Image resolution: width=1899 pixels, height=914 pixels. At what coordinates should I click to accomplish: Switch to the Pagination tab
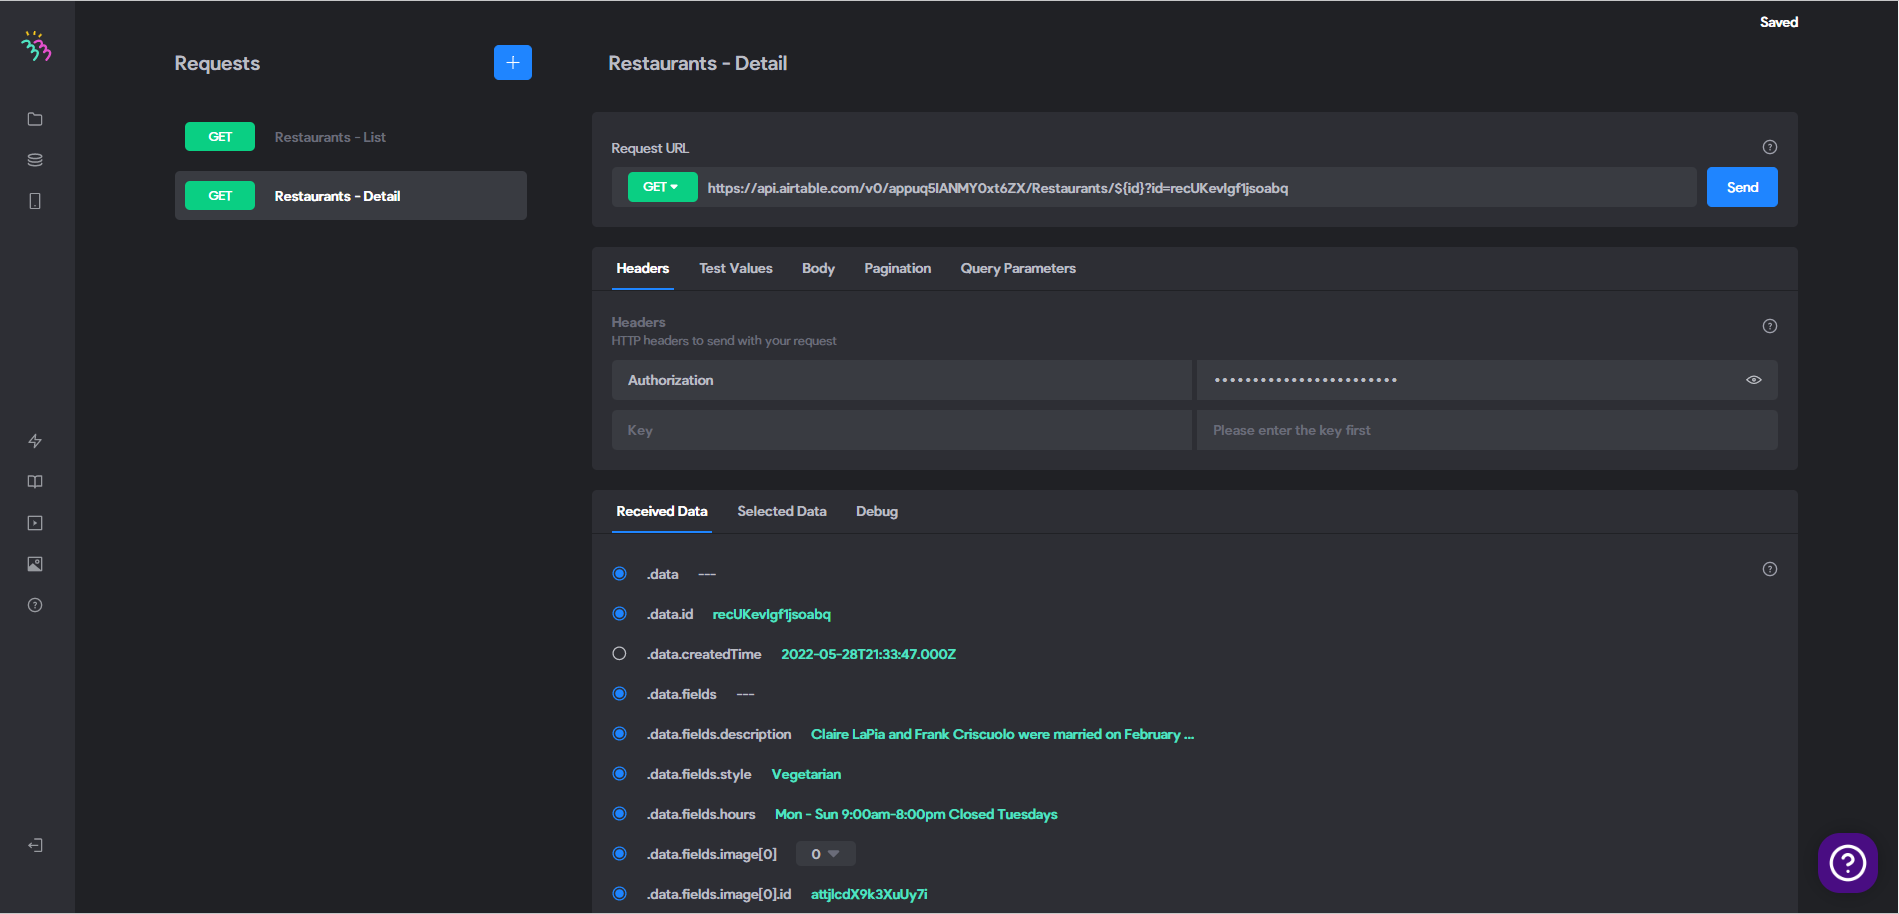pos(898,268)
